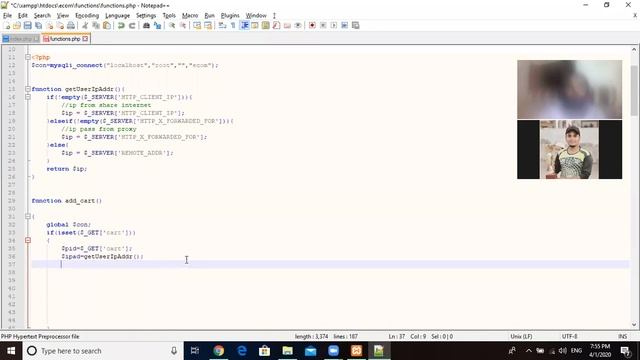Viewport: 640px width, 360px height.
Task: Open the Encoding menu
Action: pos(87,16)
